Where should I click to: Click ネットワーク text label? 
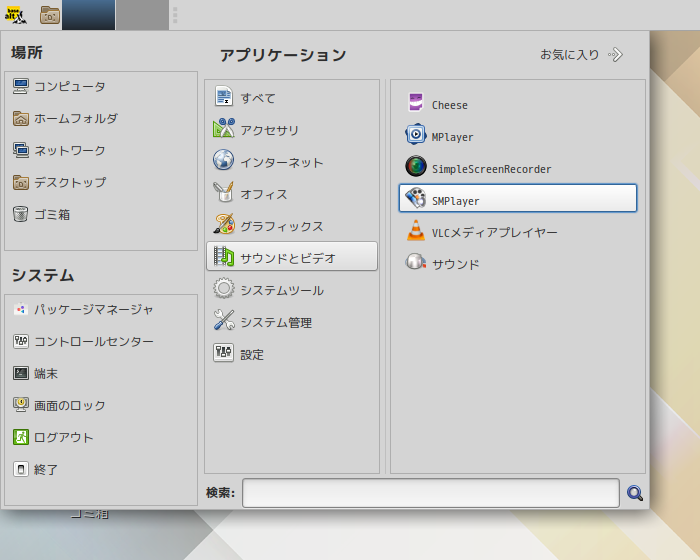[70, 151]
